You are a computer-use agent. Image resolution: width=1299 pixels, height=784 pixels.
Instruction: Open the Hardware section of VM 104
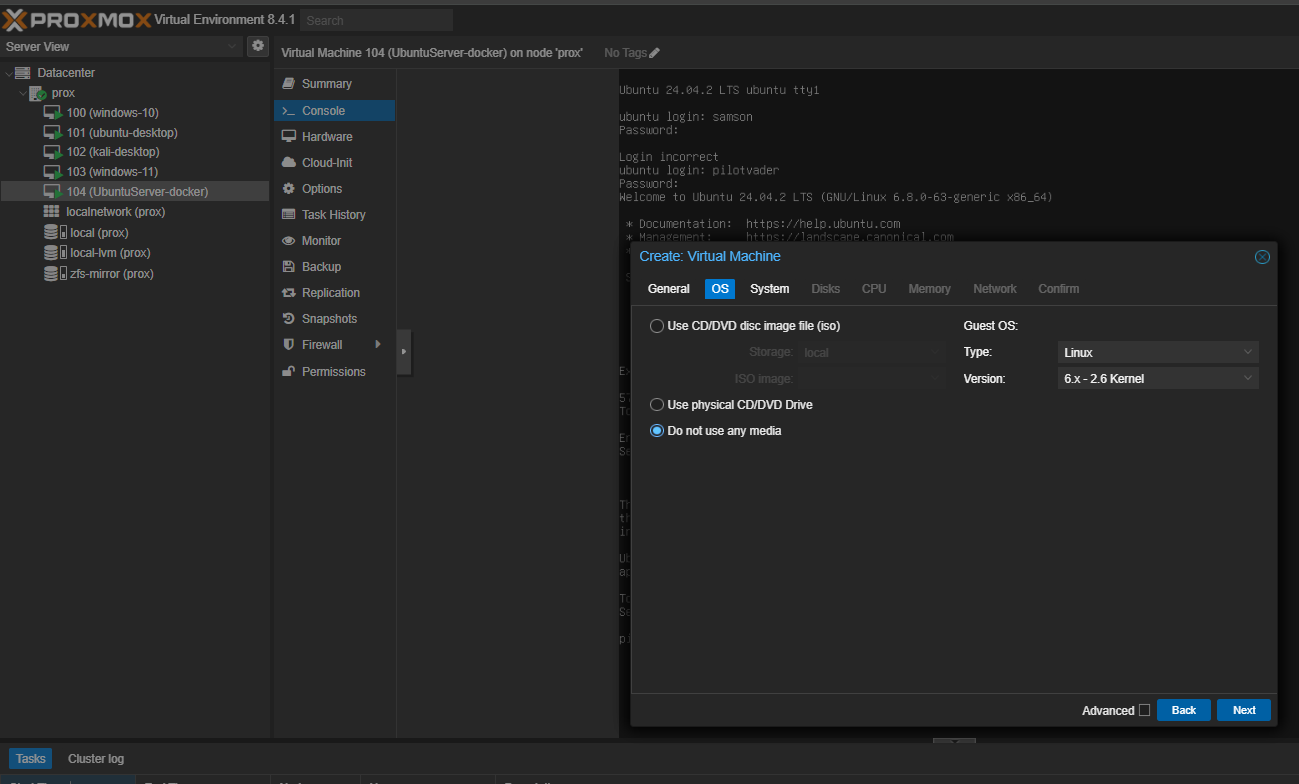327,137
